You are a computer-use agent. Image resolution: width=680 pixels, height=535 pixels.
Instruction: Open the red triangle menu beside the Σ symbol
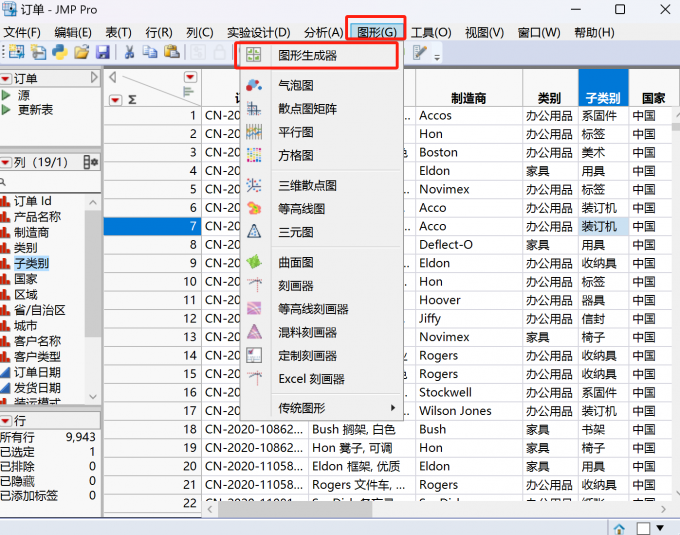[115, 100]
